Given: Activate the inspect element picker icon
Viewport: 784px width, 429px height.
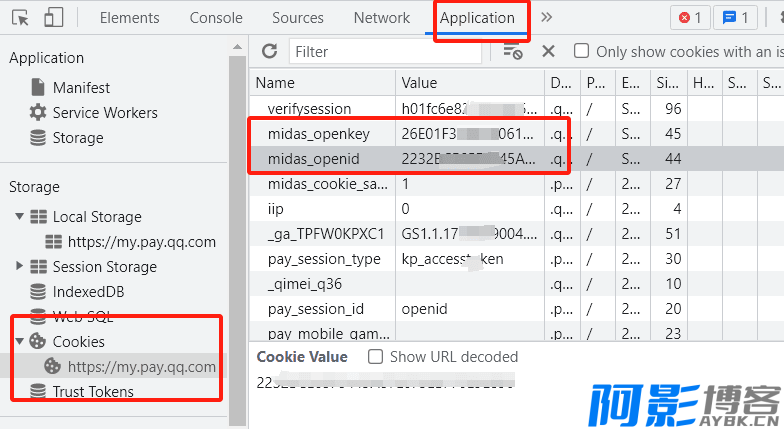Looking at the screenshot, I should tap(20, 18).
